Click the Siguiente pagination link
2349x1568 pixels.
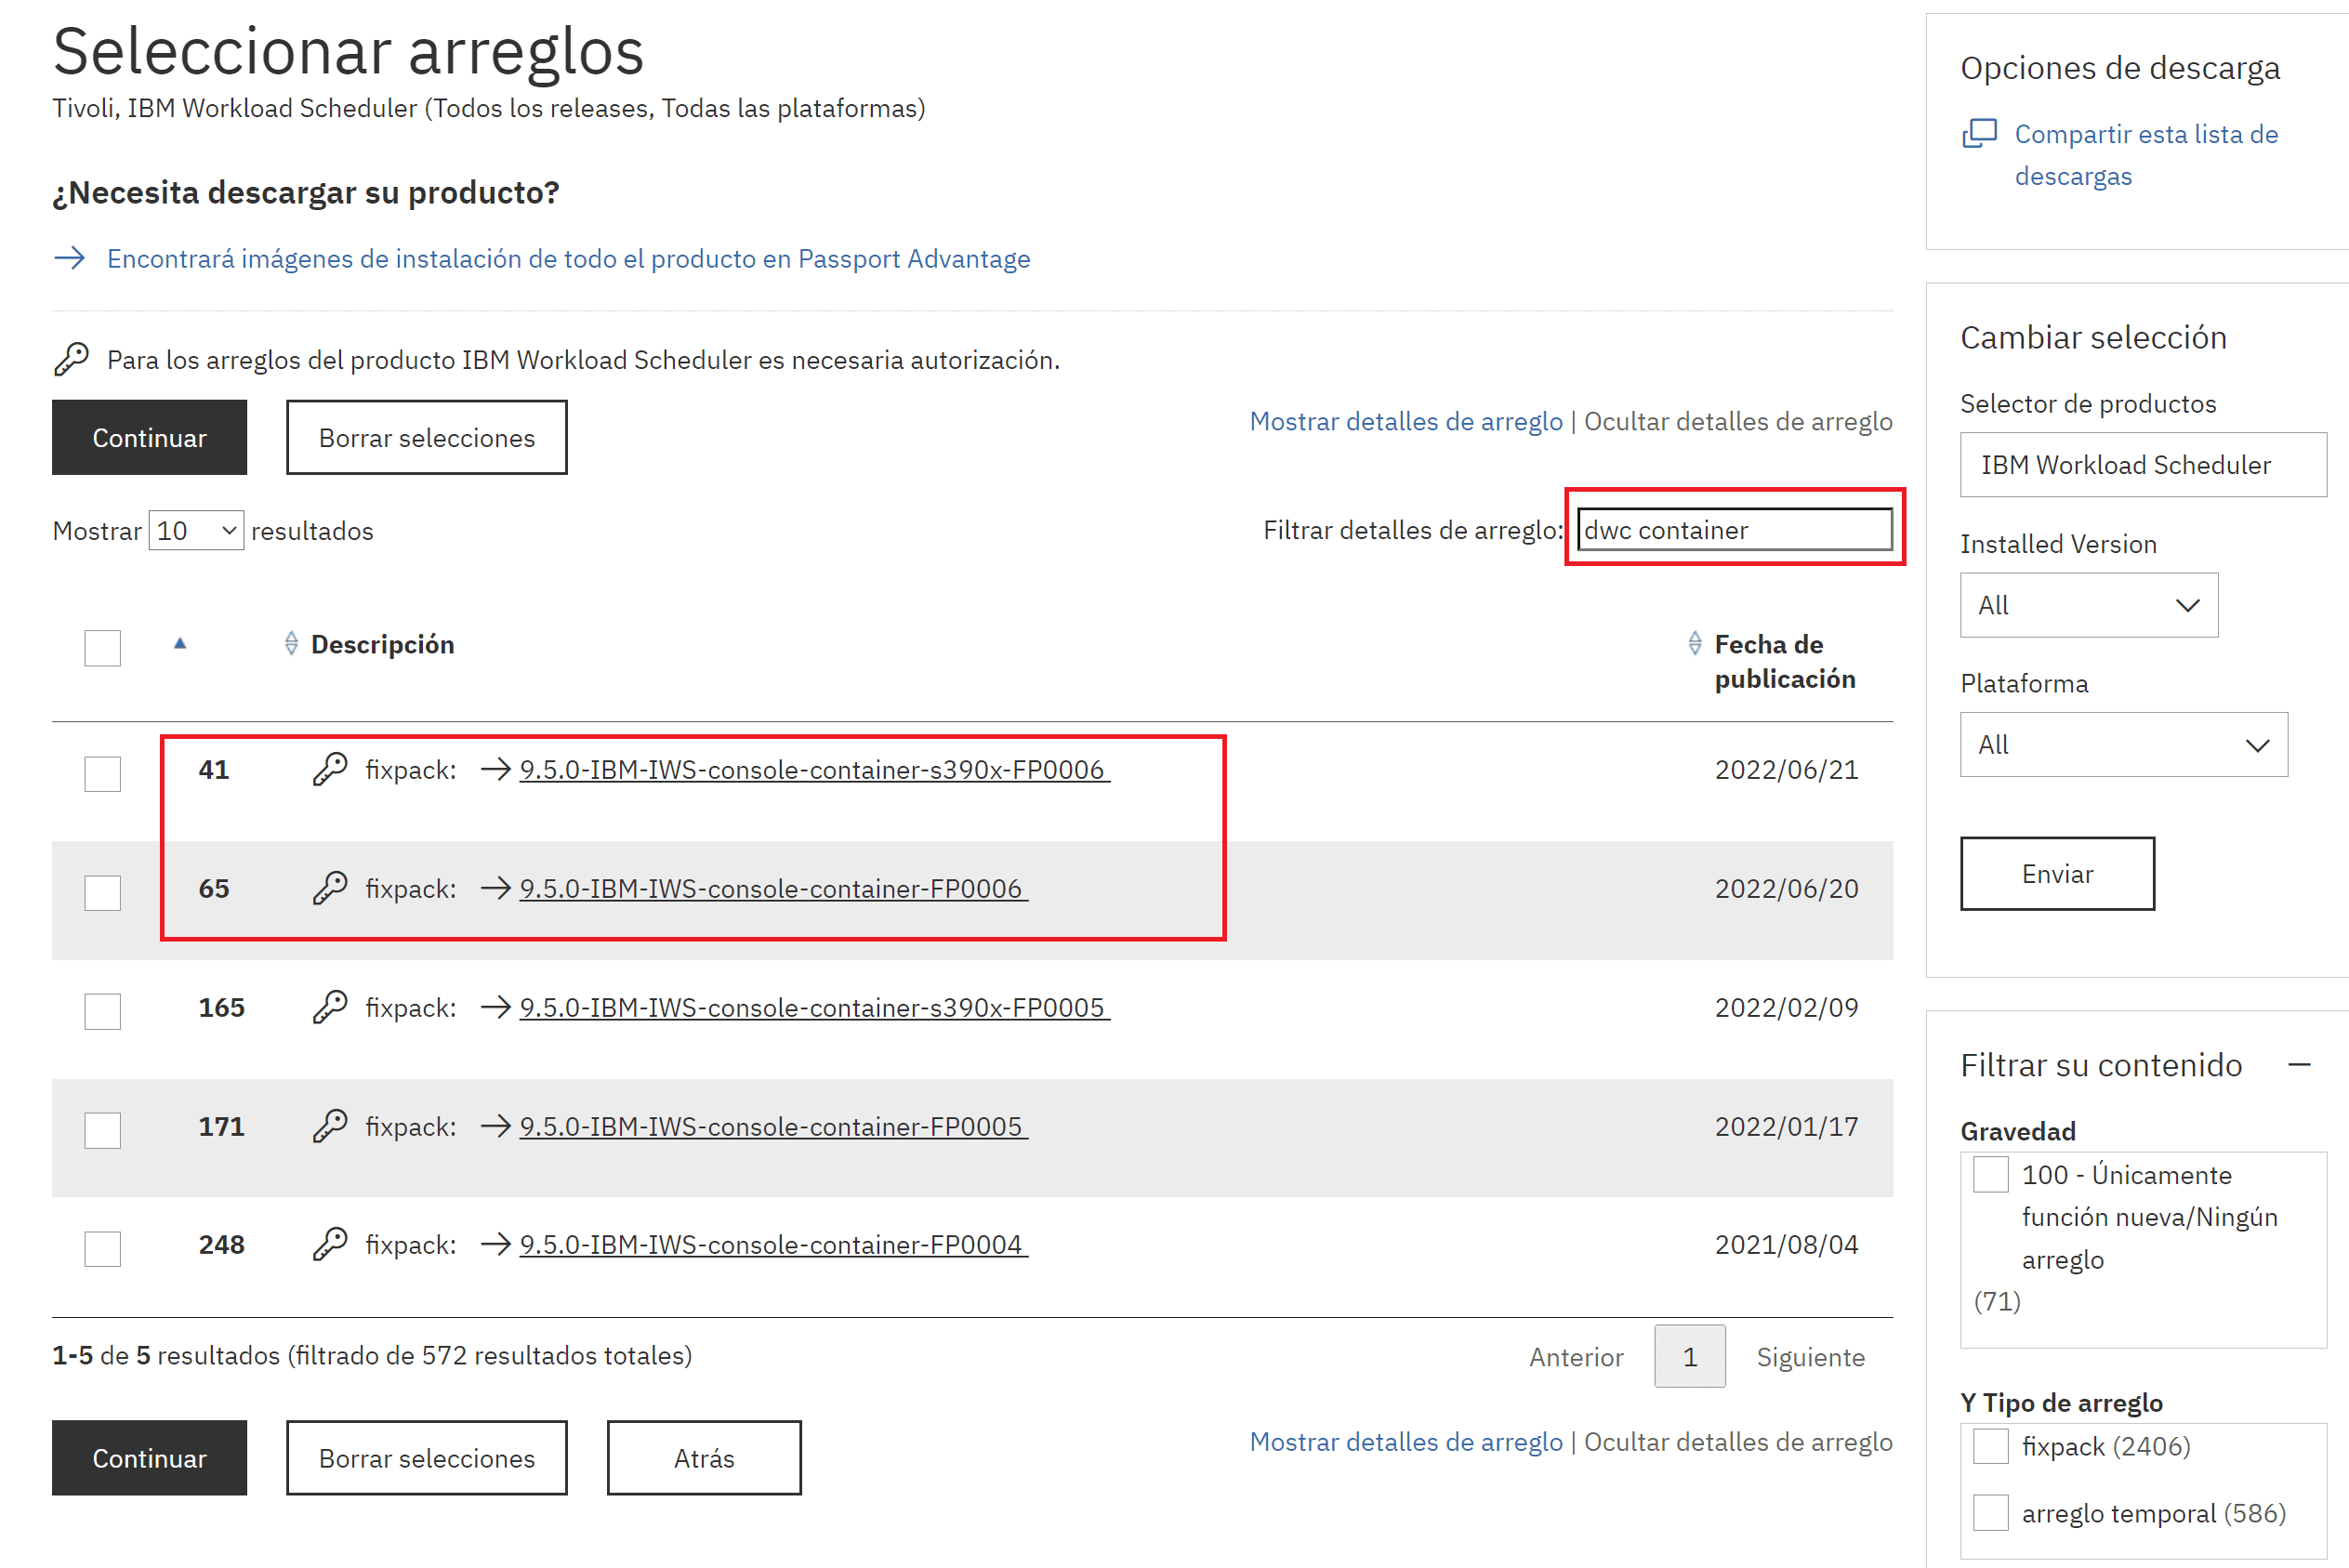(1811, 1357)
